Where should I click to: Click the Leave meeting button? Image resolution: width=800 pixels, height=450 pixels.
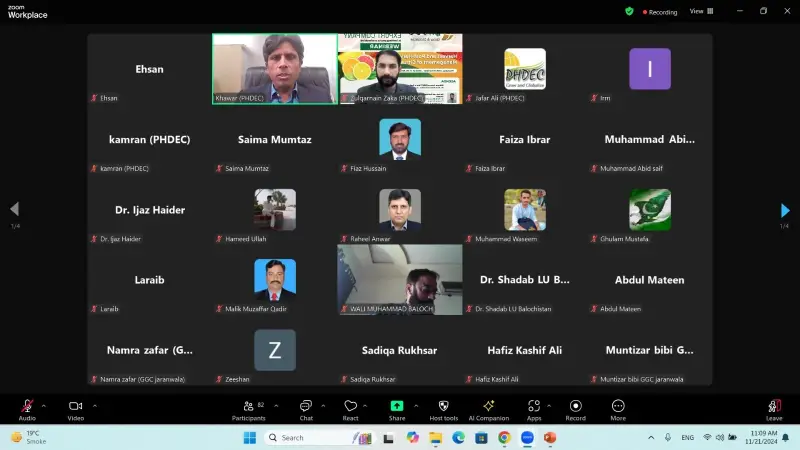(774, 407)
